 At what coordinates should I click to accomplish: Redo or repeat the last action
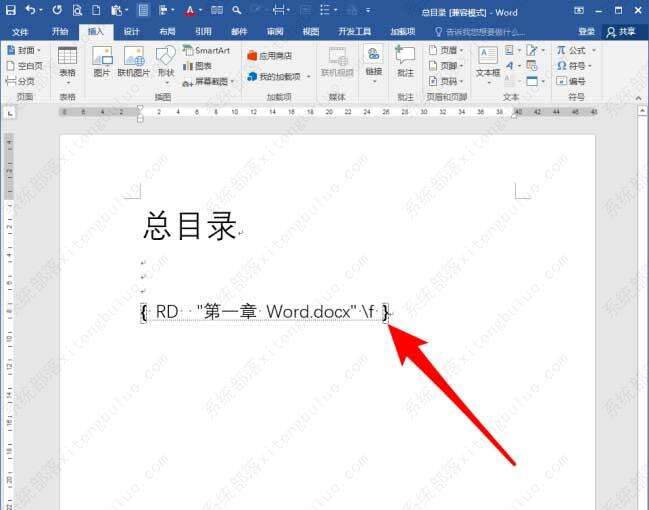57,10
